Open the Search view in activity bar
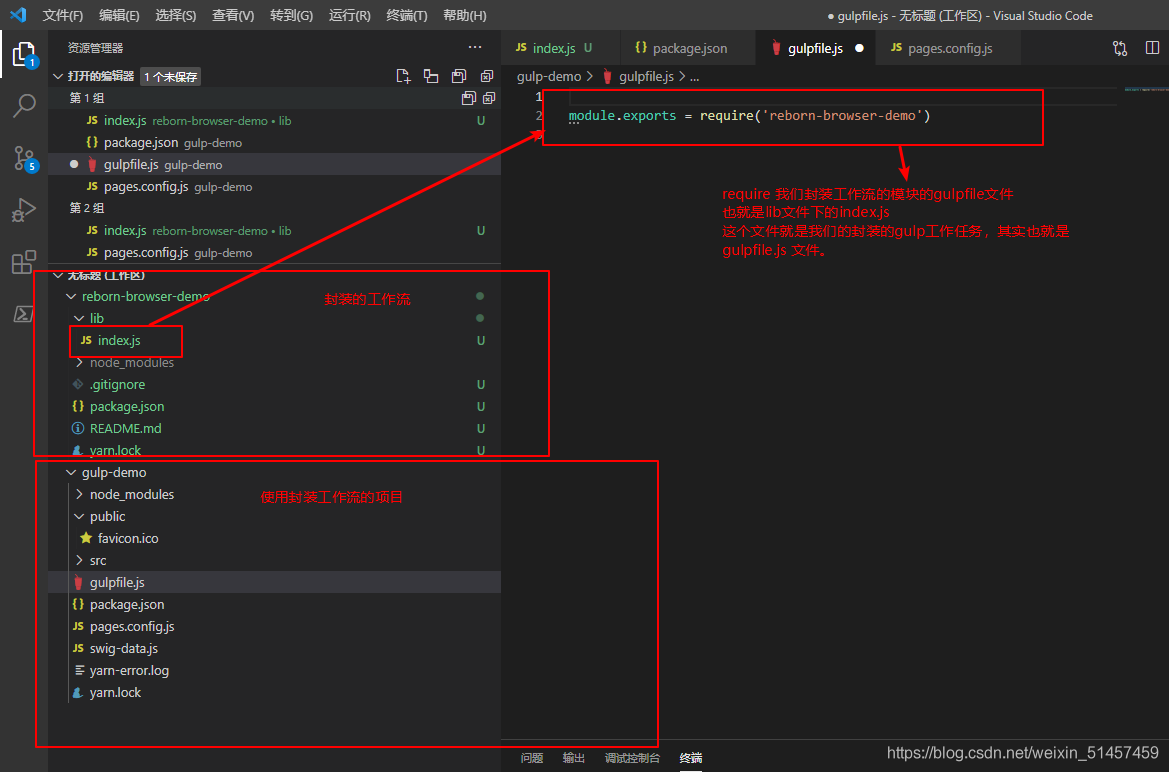Image resolution: width=1169 pixels, height=772 pixels. coord(24,105)
